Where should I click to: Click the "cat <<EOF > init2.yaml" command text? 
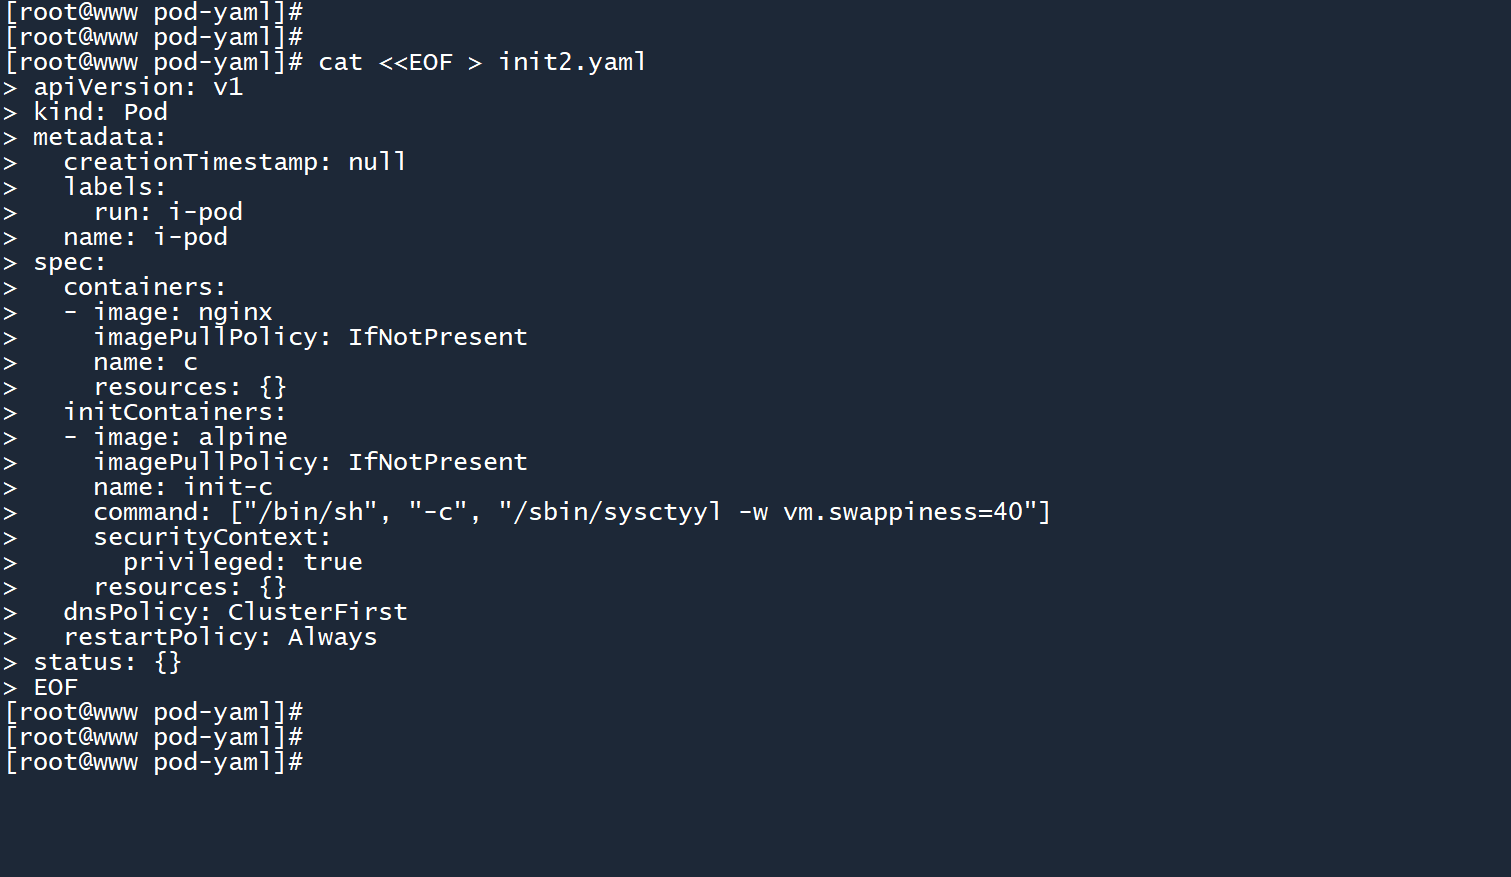482,62
